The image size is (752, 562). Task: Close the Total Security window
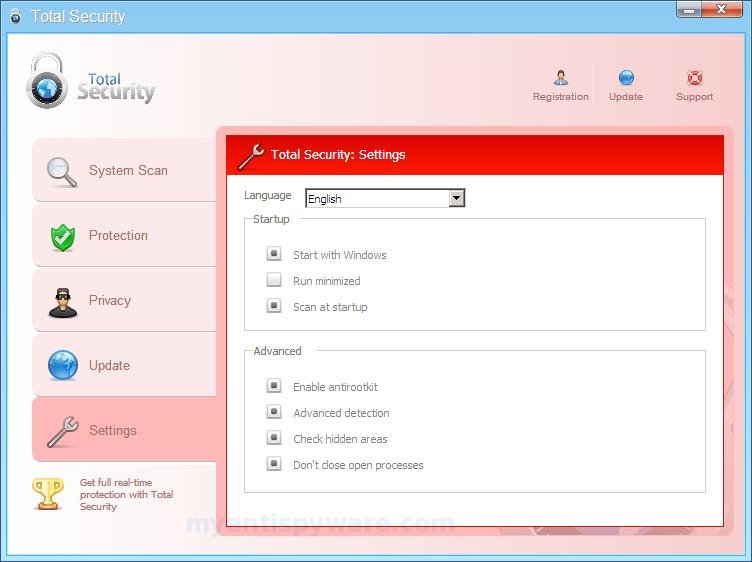721,10
